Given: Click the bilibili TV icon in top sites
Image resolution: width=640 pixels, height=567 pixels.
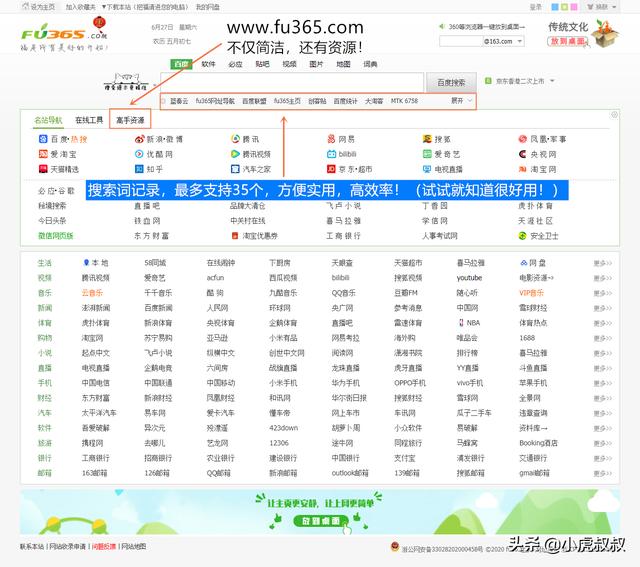Looking at the screenshot, I should pos(331,154).
